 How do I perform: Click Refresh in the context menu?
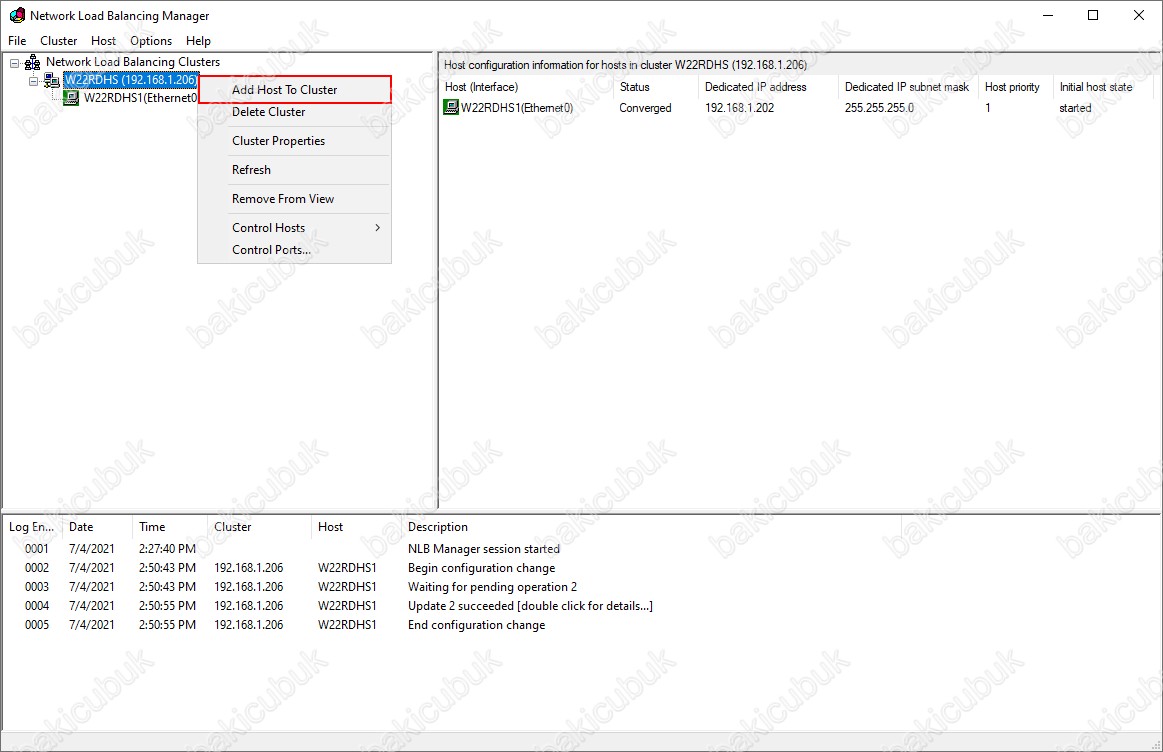(252, 170)
